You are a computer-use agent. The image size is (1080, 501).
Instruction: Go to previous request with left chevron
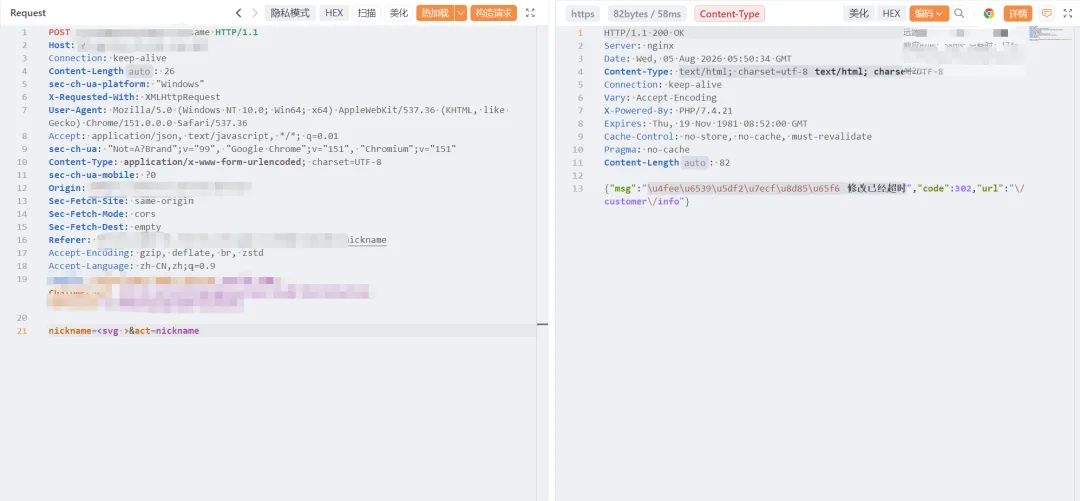(x=238, y=13)
